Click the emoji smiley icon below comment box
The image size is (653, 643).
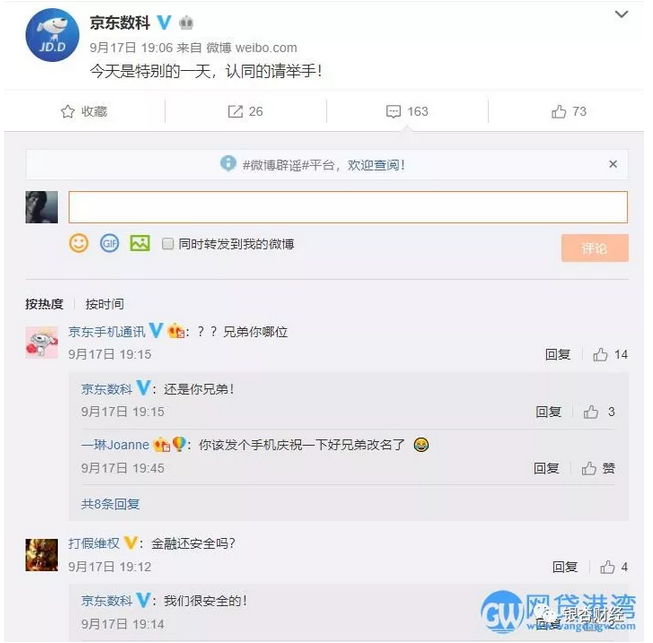(x=79, y=243)
